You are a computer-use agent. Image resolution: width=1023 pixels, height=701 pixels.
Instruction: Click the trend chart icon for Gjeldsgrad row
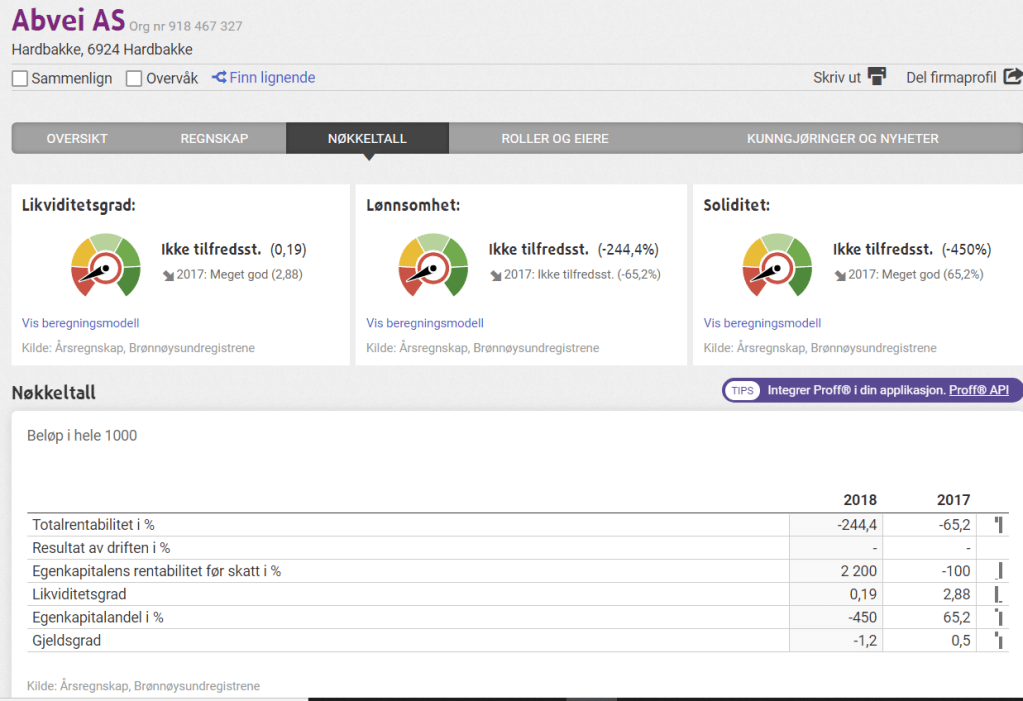pyautogui.click(x=998, y=640)
